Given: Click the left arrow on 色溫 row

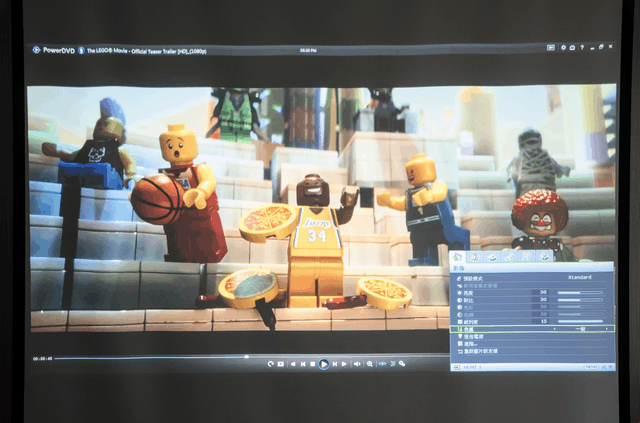Looking at the screenshot, I should [x=554, y=329].
